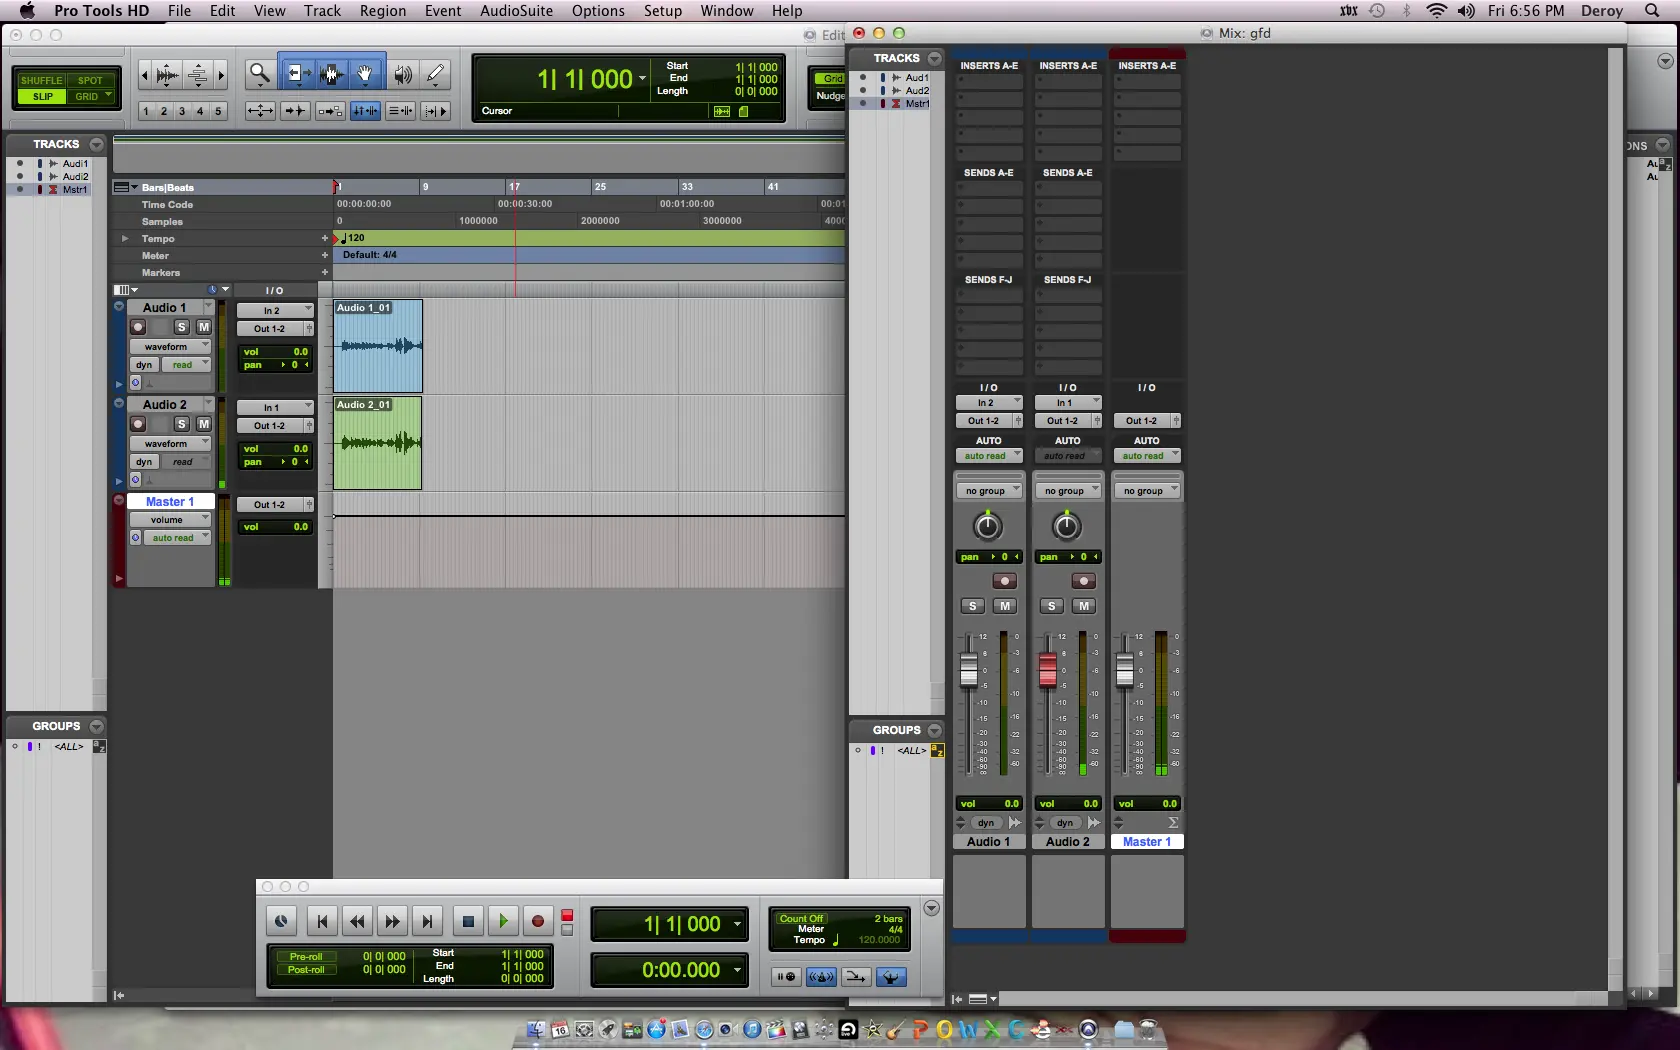Solo Audio 1 channel in Mix window
The image size is (1680, 1050).
point(972,606)
